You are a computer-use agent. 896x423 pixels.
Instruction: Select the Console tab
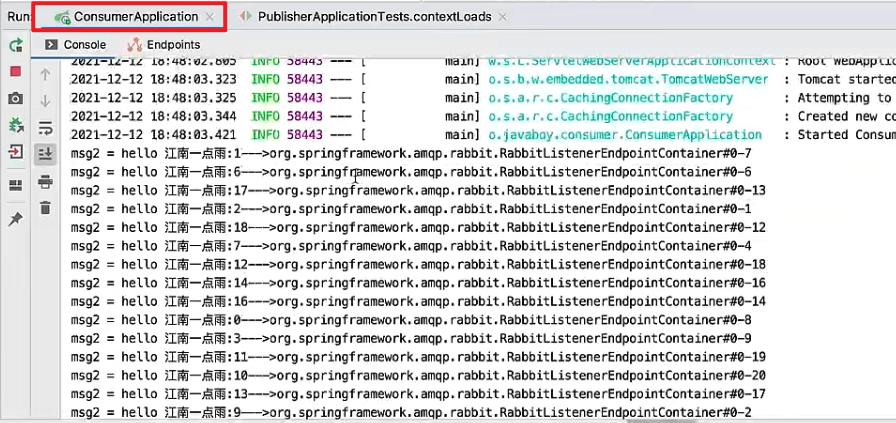click(75, 45)
